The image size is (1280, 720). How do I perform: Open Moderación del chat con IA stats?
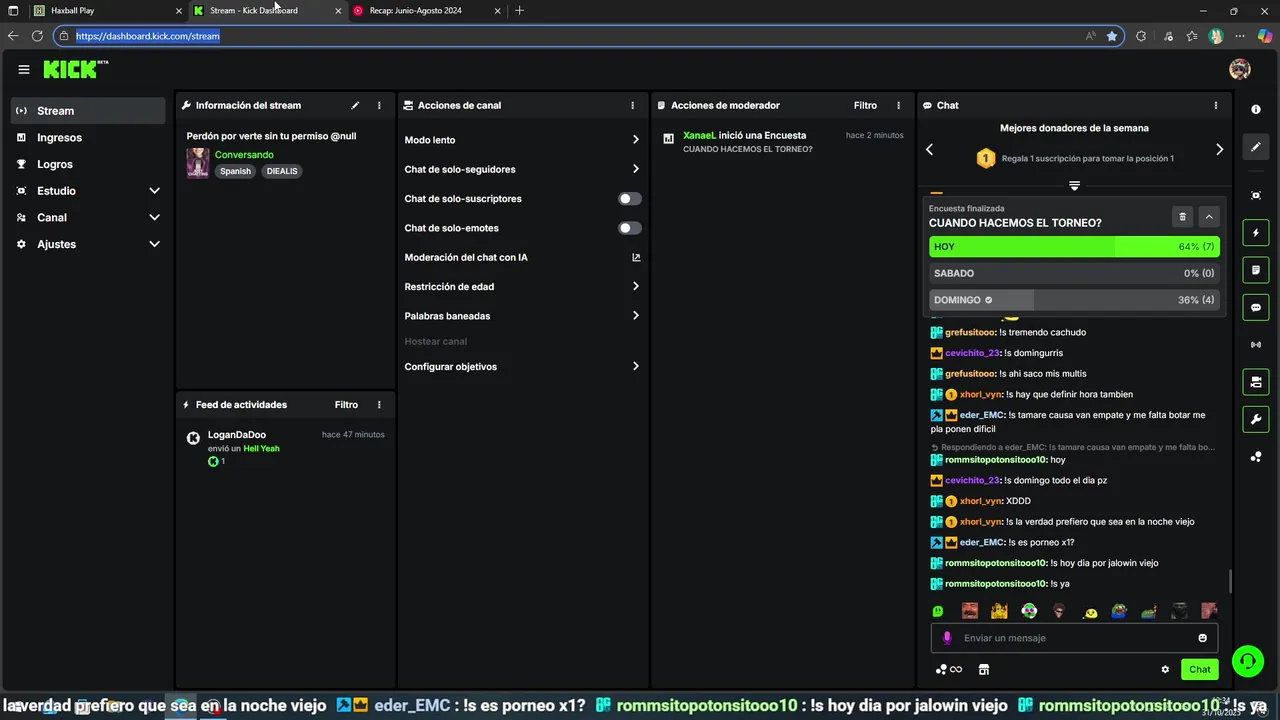636,257
